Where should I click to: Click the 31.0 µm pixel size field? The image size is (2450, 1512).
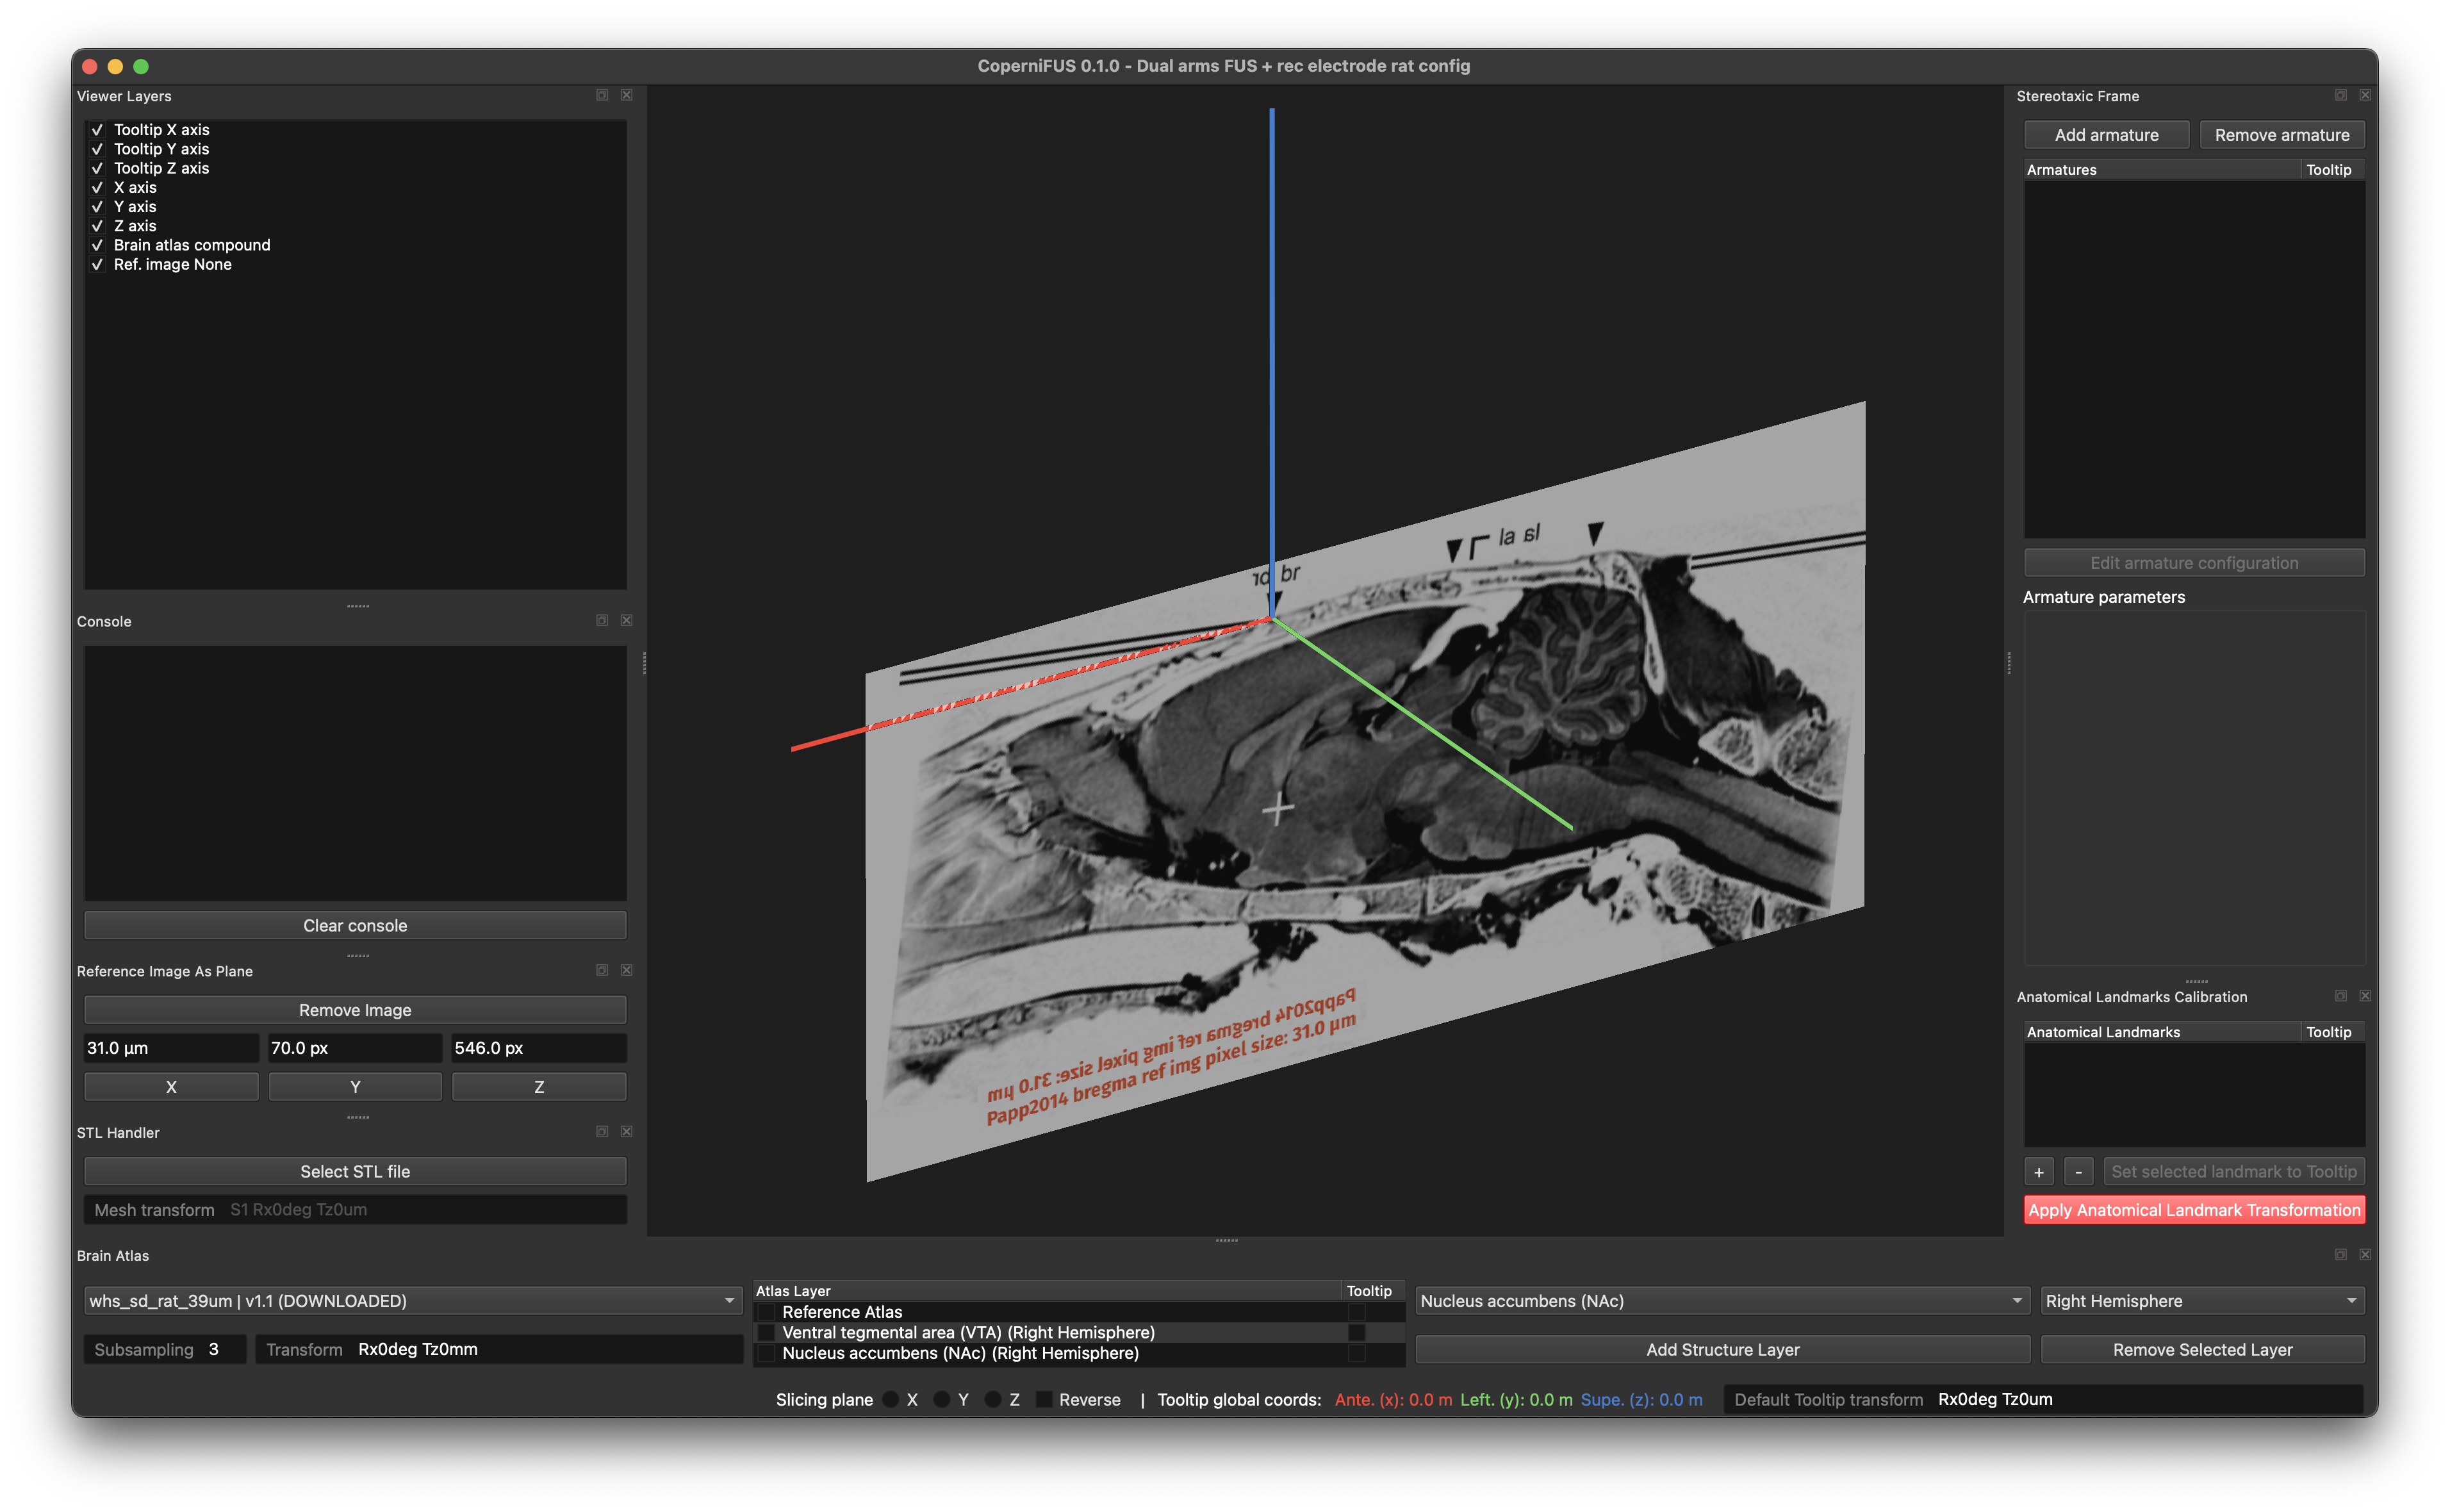pyautogui.click(x=171, y=1048)
